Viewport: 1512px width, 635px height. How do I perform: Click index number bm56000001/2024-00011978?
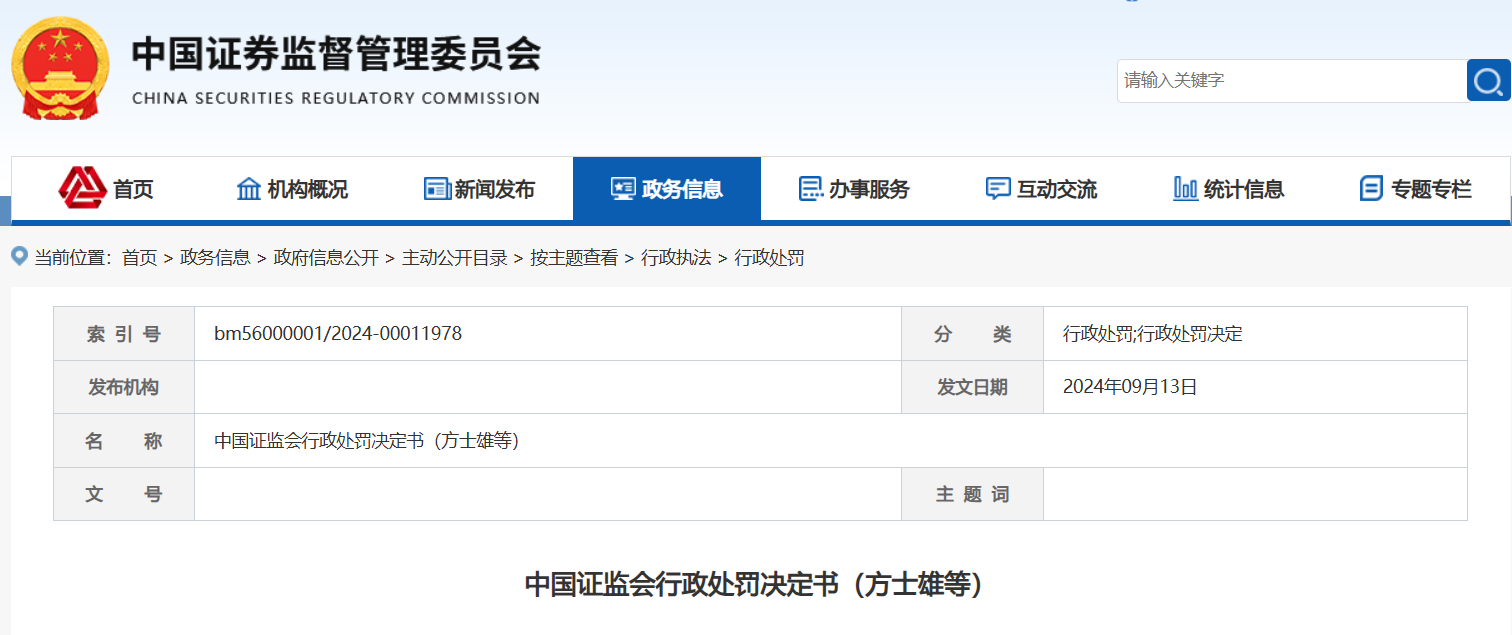pyautogui.click(x=338, y=334)
